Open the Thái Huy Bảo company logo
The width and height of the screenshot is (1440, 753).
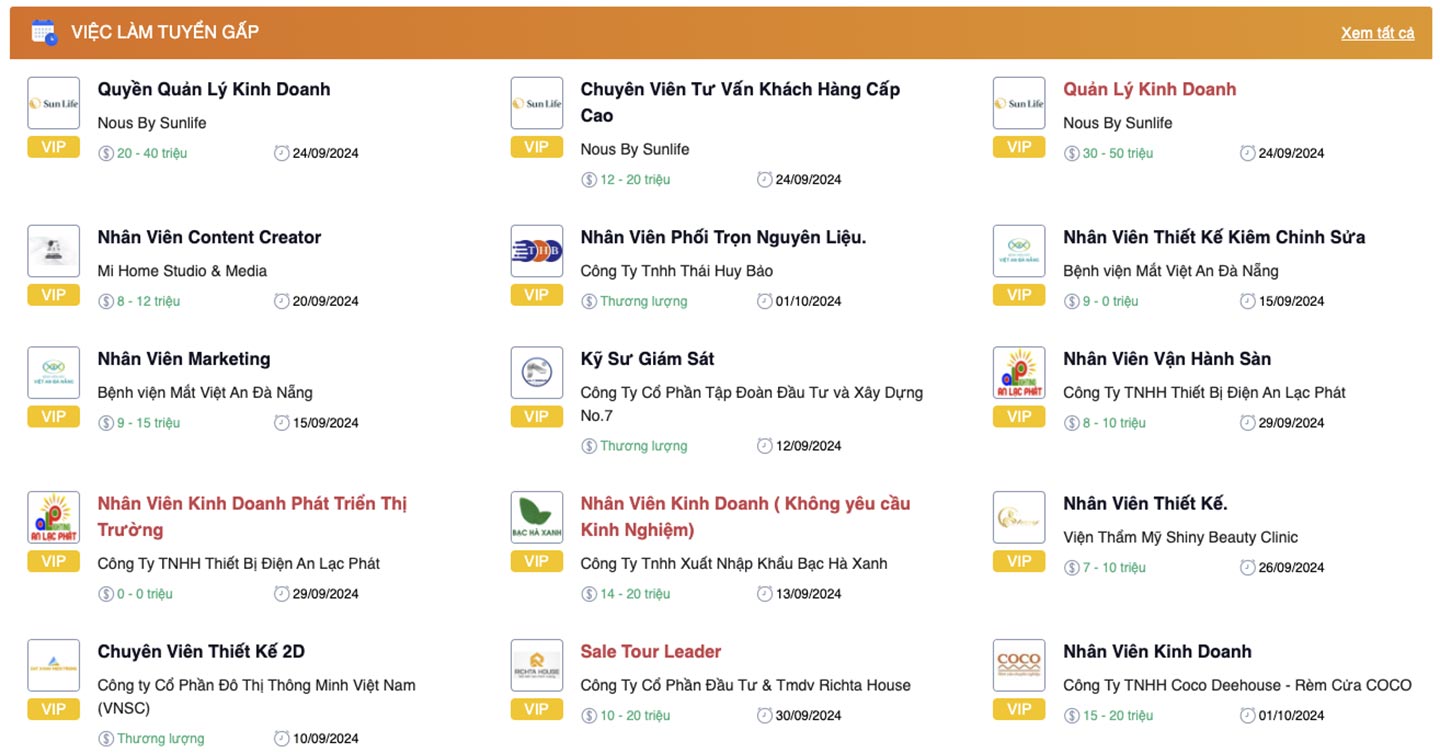tap(536, 251)
